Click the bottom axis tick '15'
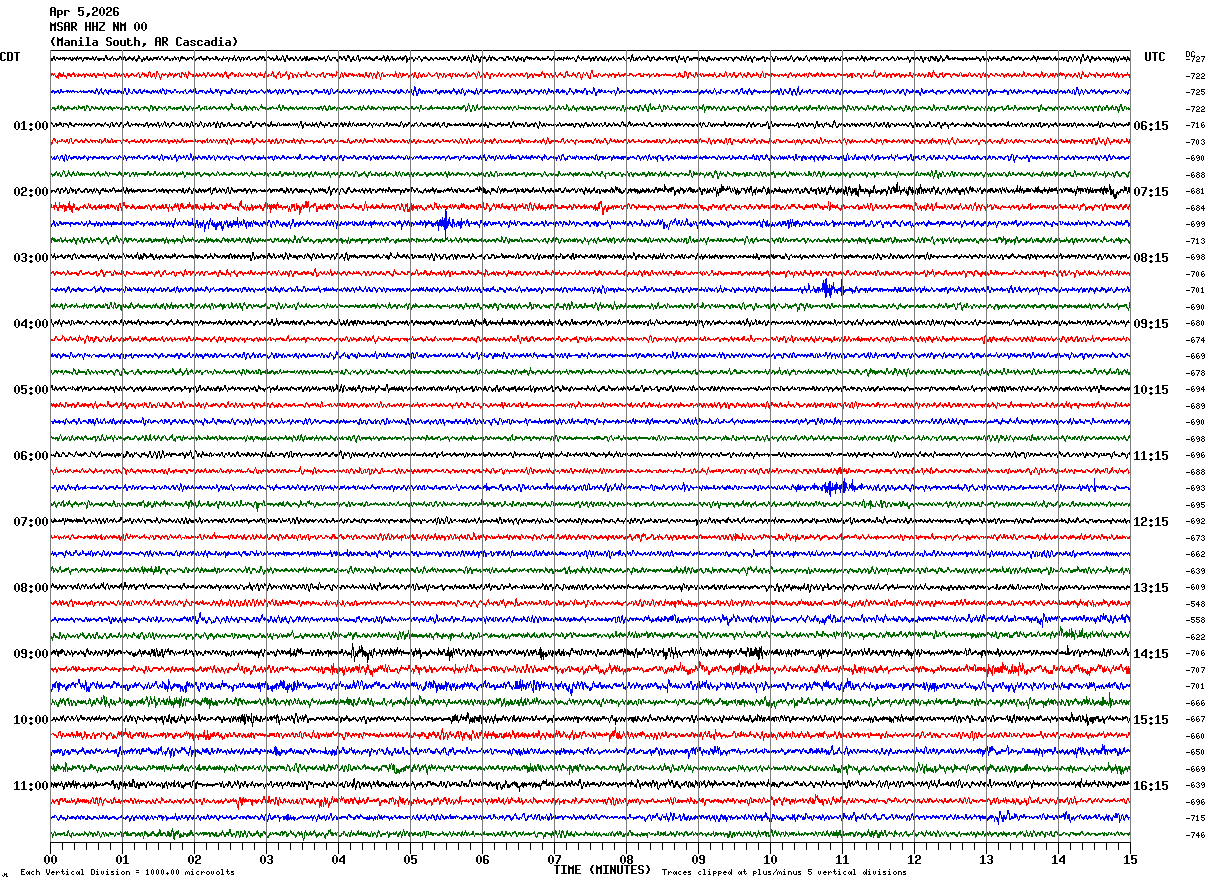1210x886 pixels. click(x=1130, y=859)
